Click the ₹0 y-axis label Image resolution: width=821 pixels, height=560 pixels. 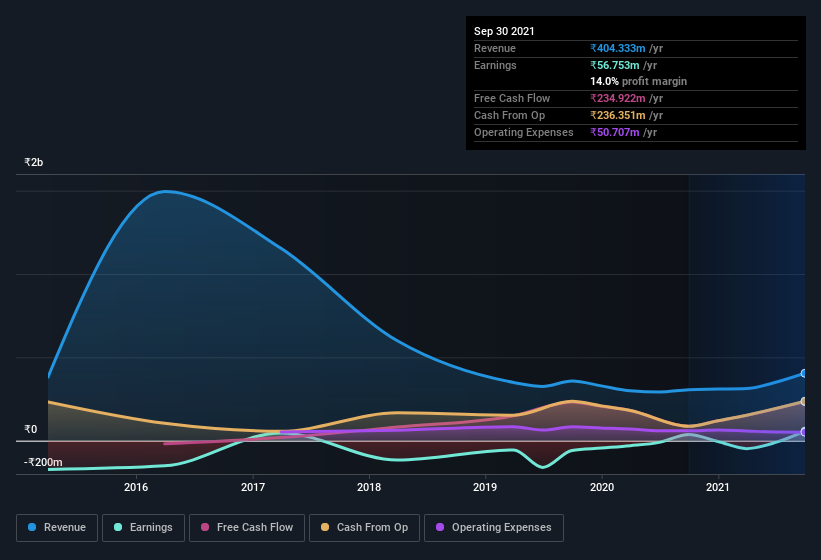click(x=30, y=429)
